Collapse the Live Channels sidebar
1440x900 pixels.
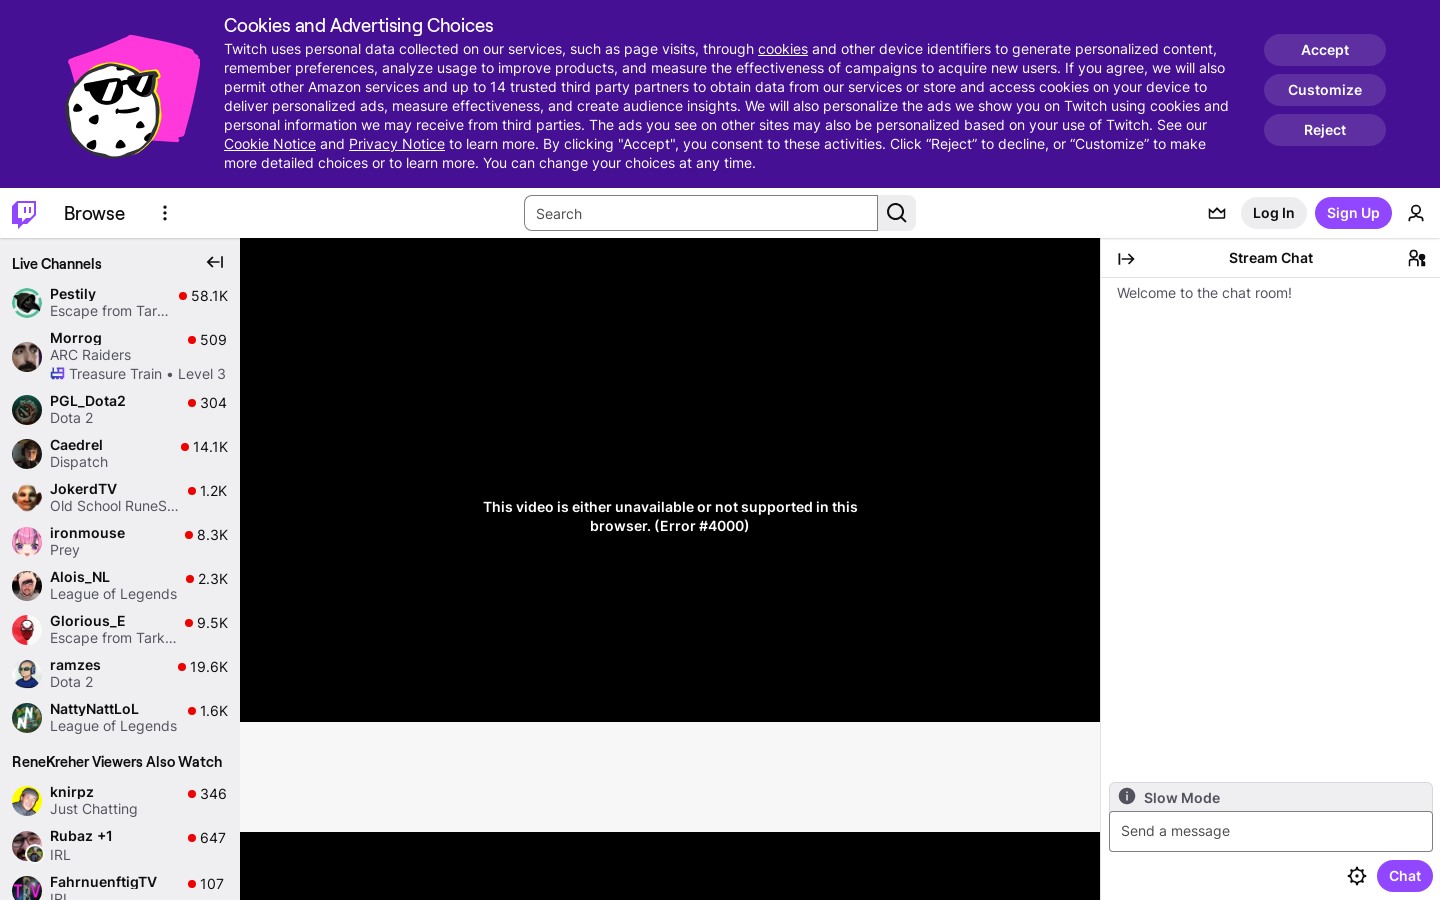coord(215,262)
